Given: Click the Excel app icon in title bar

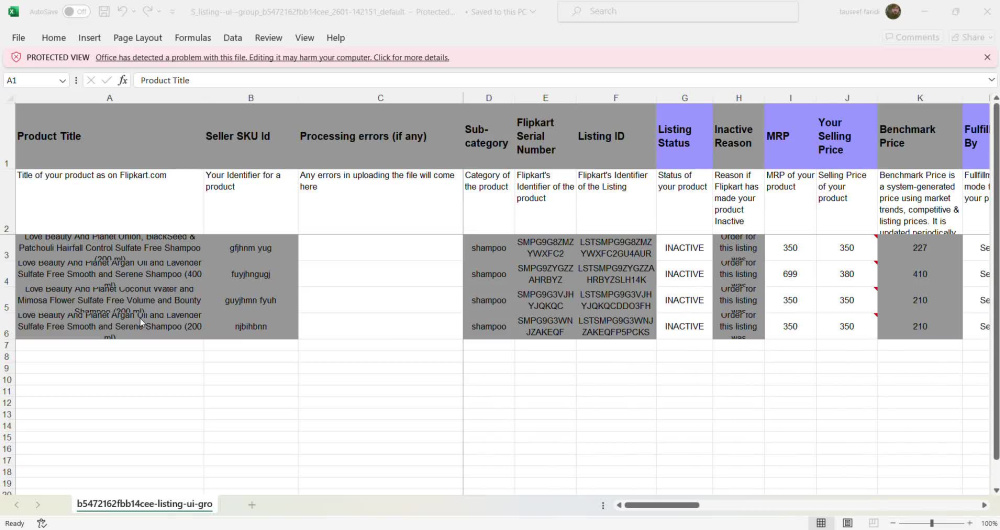Looking at the screenshot, I should click(x=13, y=11).
